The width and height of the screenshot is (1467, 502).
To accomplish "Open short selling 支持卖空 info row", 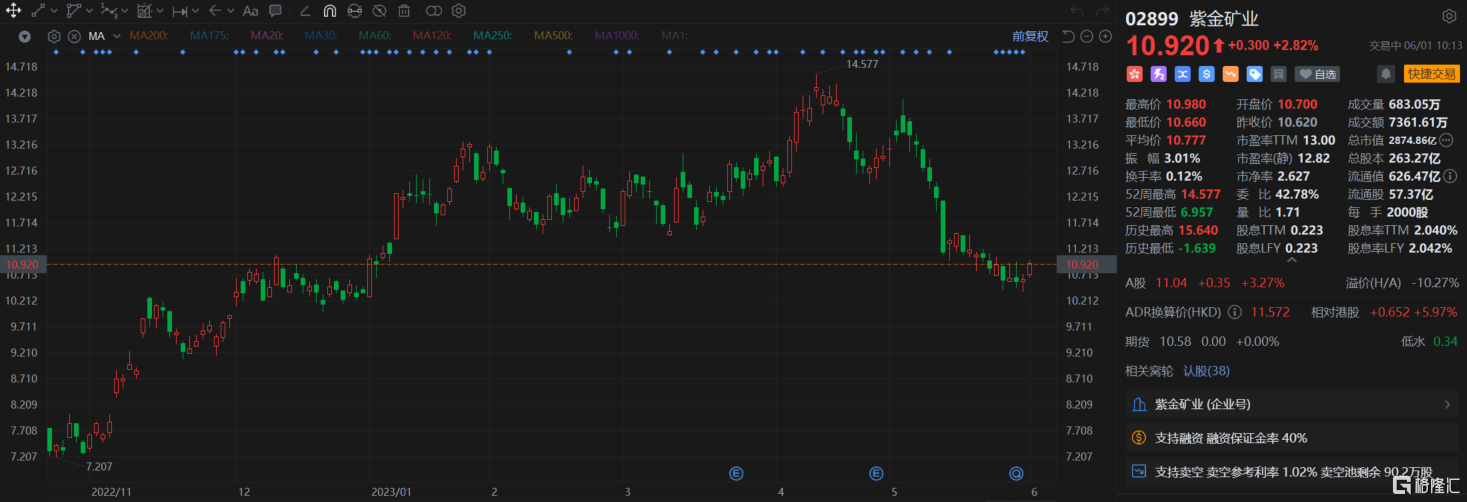I will click(1291, 472).
